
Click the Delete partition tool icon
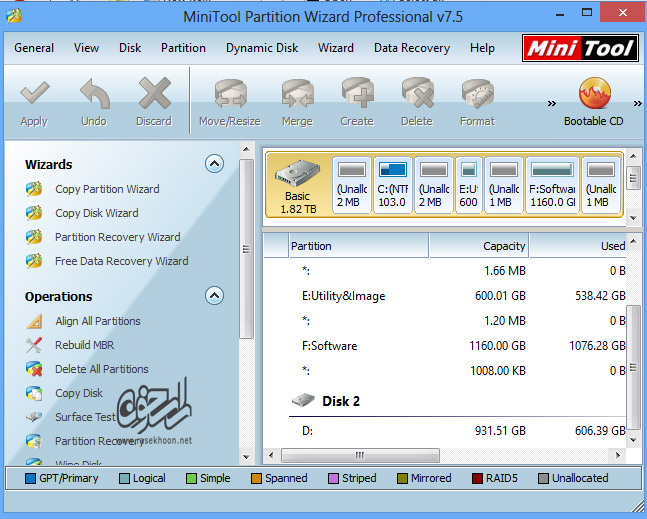point(418,93)
